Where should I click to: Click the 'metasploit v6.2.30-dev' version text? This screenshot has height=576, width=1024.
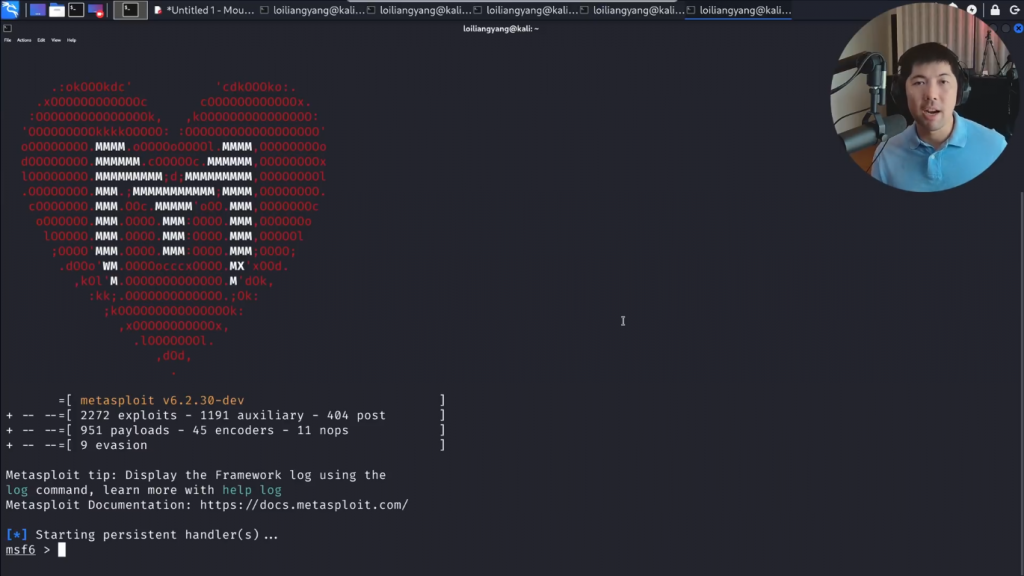162,400
